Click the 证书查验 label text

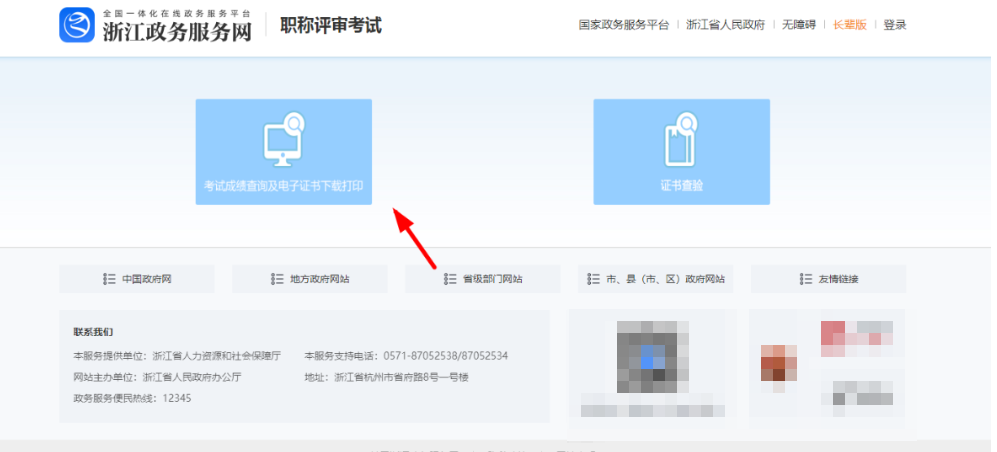tap(681, 186)
